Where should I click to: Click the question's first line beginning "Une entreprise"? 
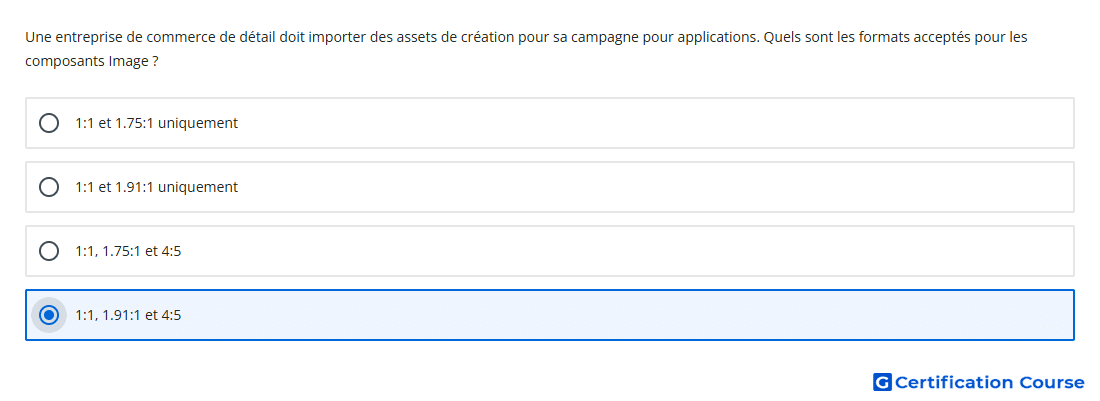click(526, 37)
